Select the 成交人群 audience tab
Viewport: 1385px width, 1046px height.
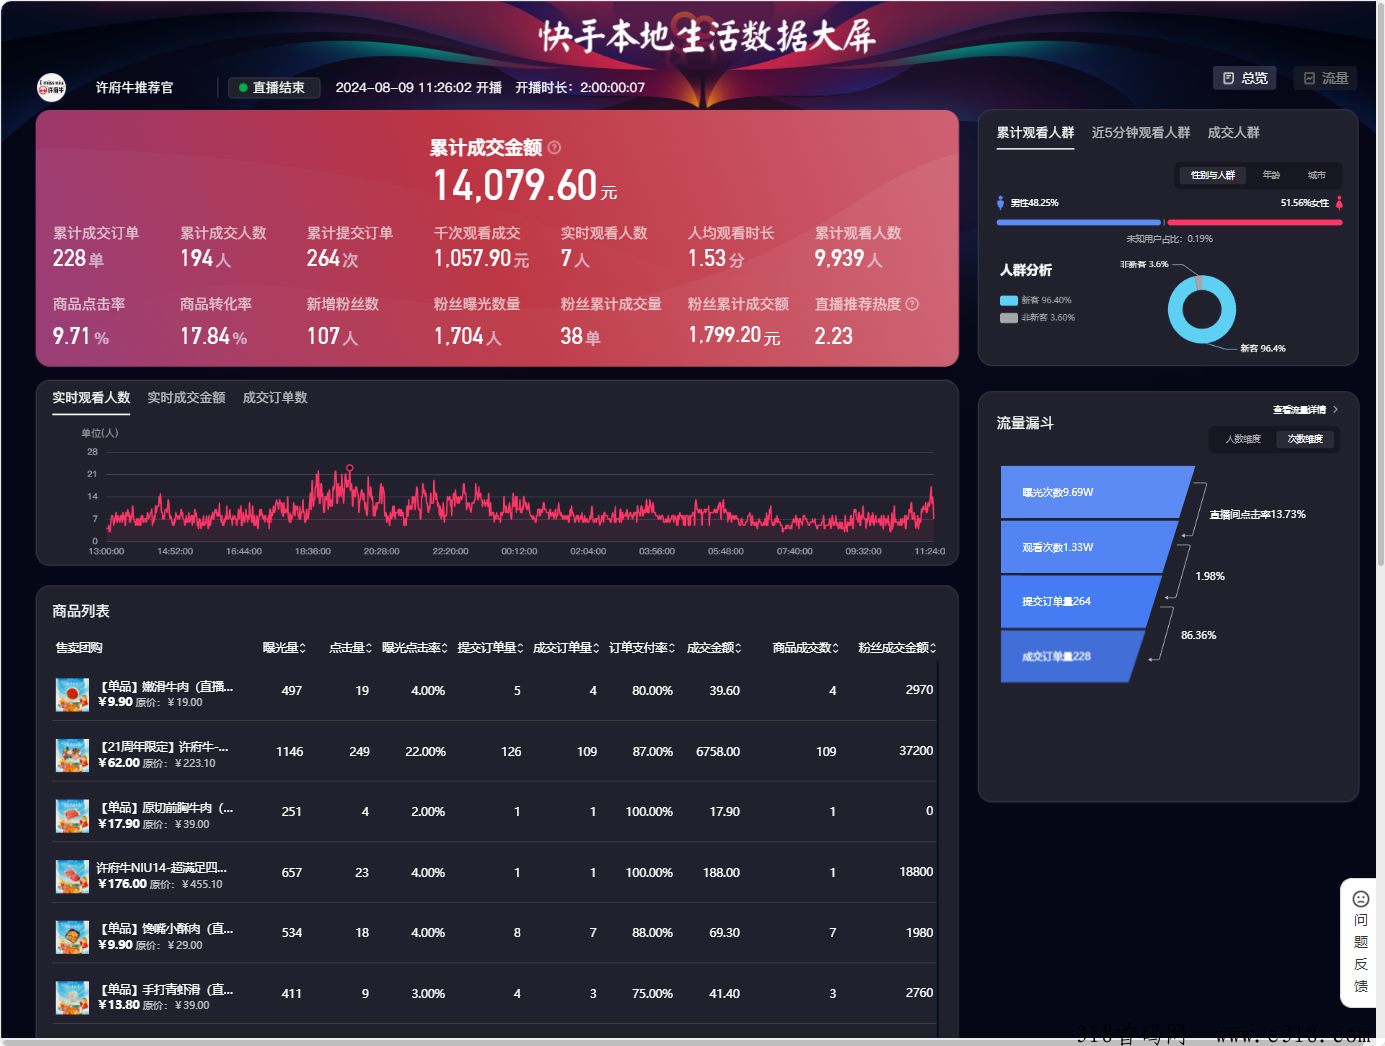point(1233,133)
